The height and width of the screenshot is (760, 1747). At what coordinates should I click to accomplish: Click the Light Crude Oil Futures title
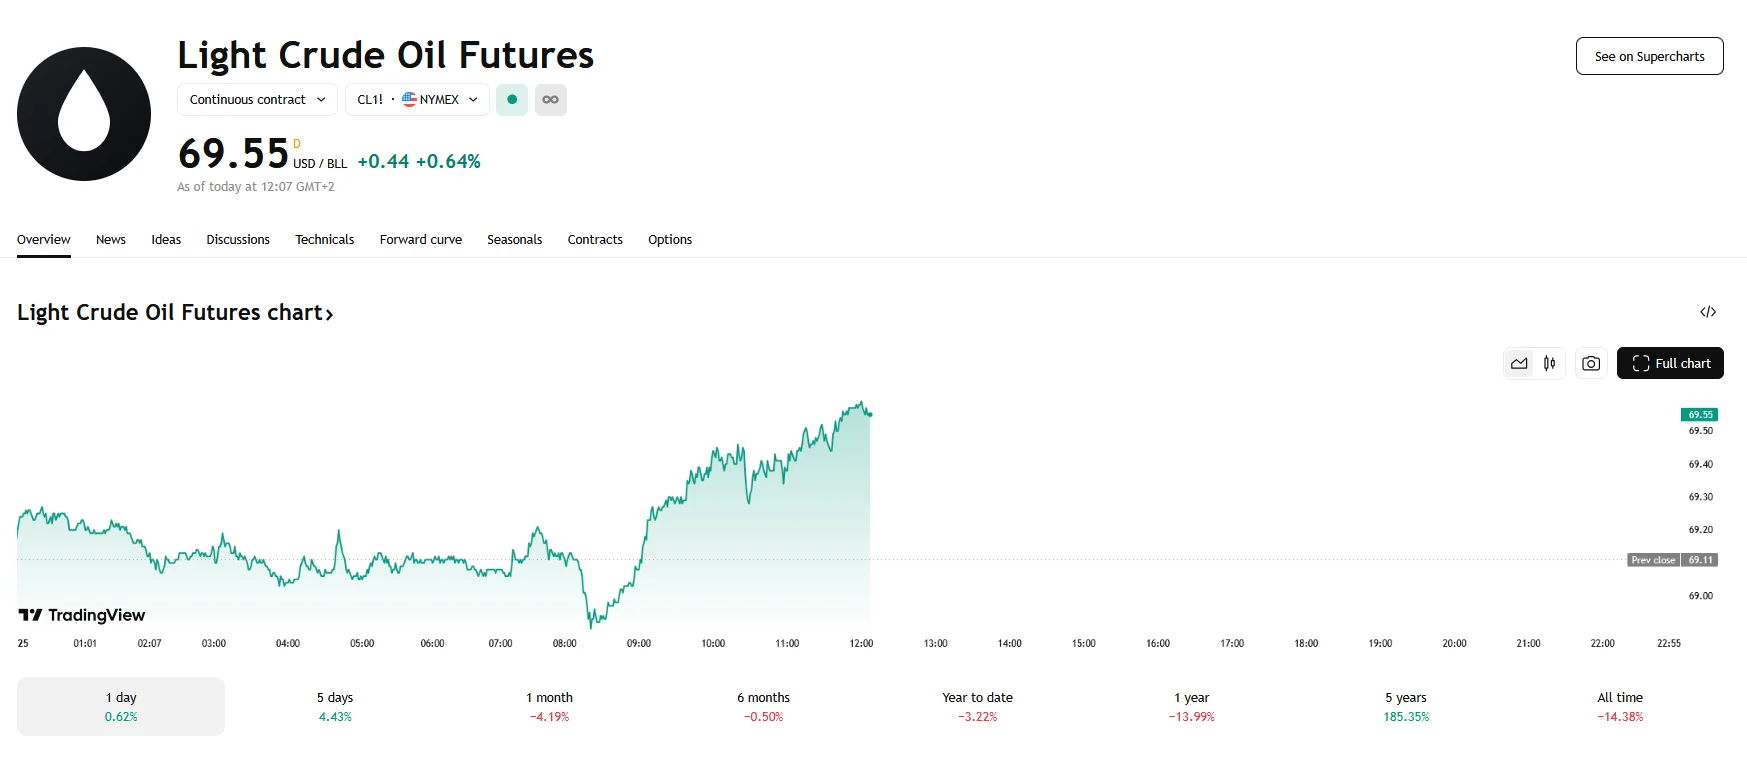coord(386,55)
